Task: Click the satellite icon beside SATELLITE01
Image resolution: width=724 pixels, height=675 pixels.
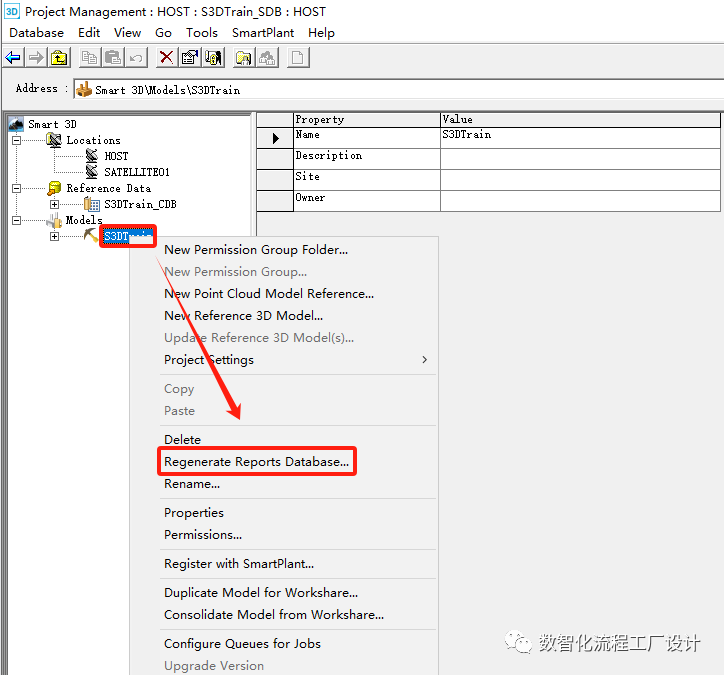Action: [x=92, y=171]
